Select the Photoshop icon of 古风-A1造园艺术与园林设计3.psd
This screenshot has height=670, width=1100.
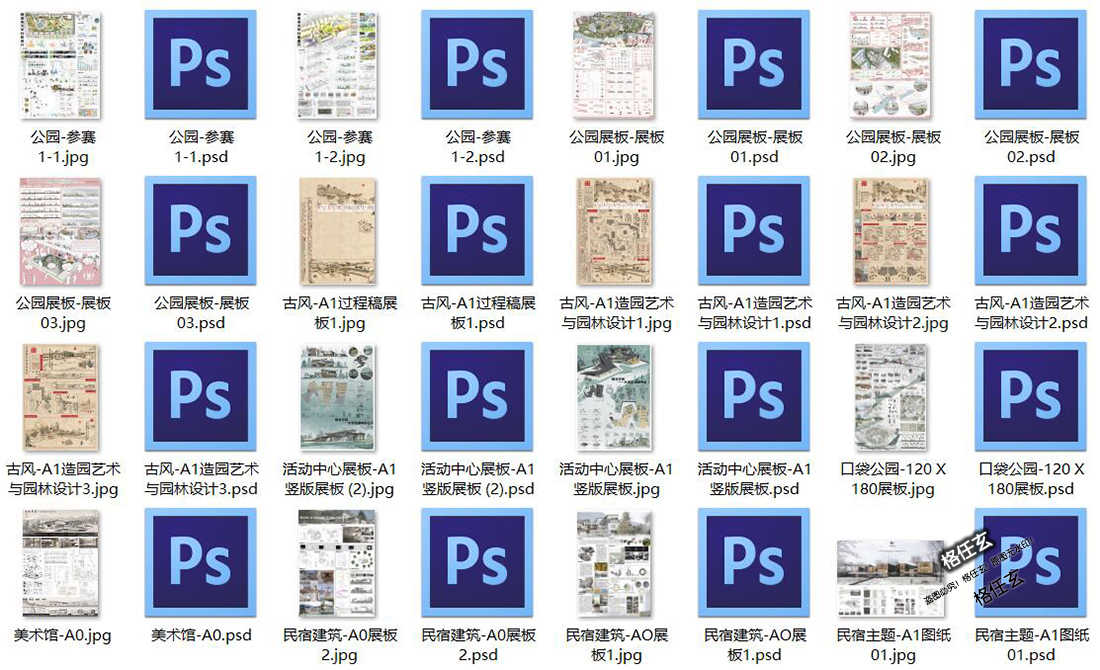pos(201,396)
